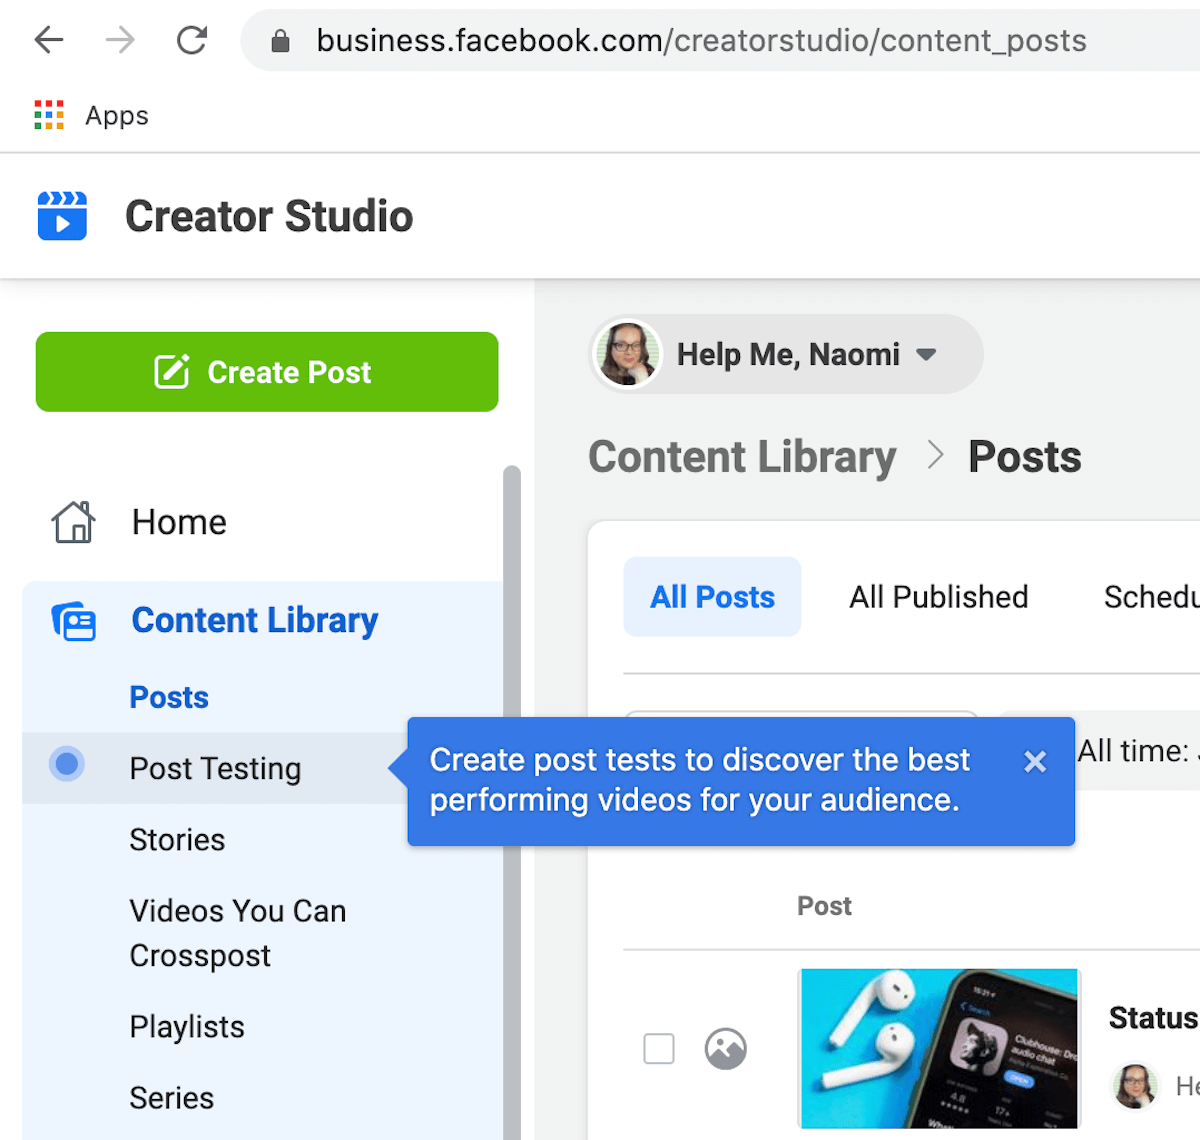Select the Post Testing radio indicator

click(x=66, y=763)
